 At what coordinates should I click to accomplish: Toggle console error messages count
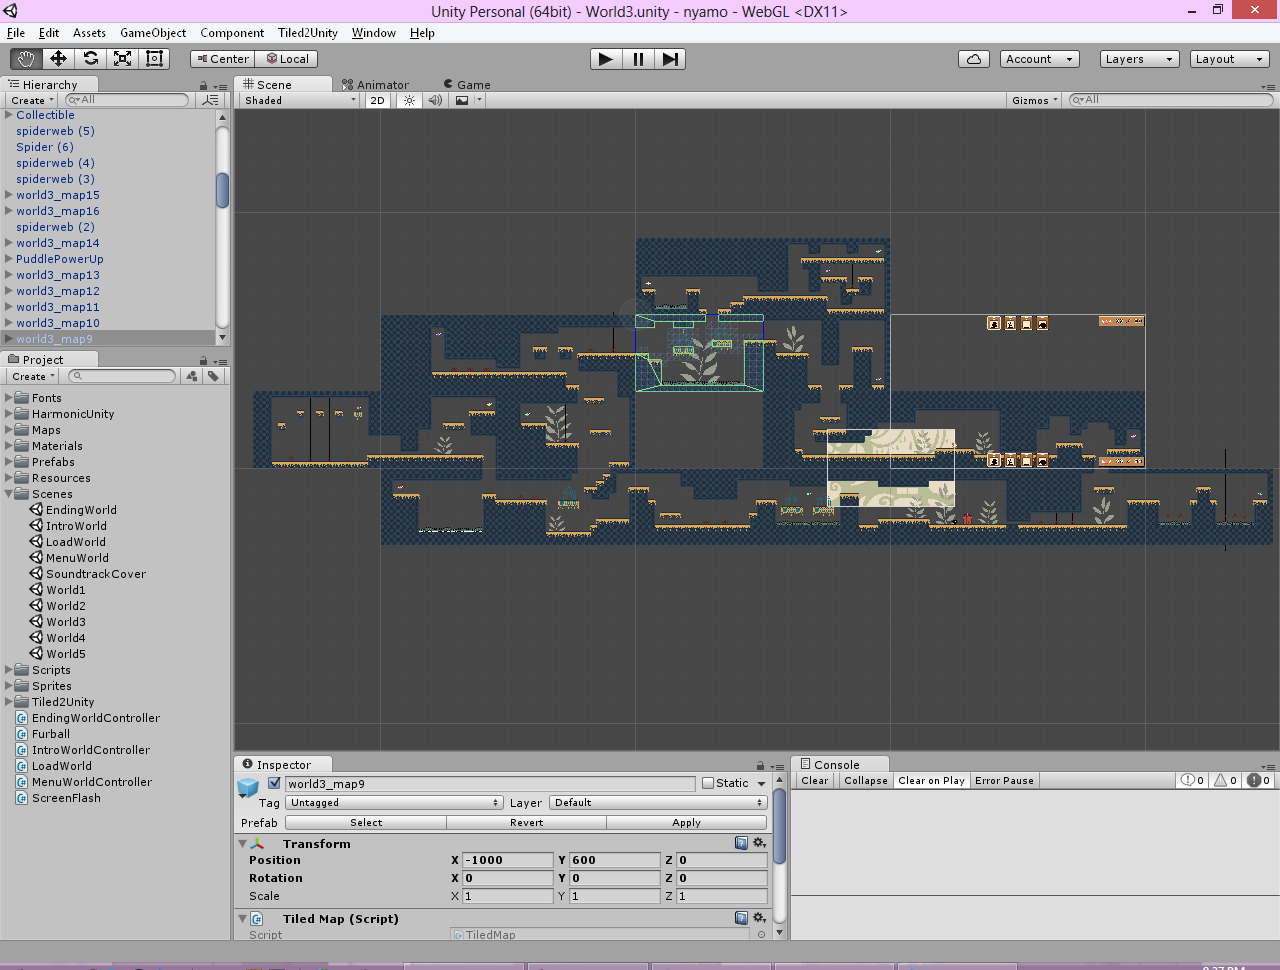(1259, 781)
